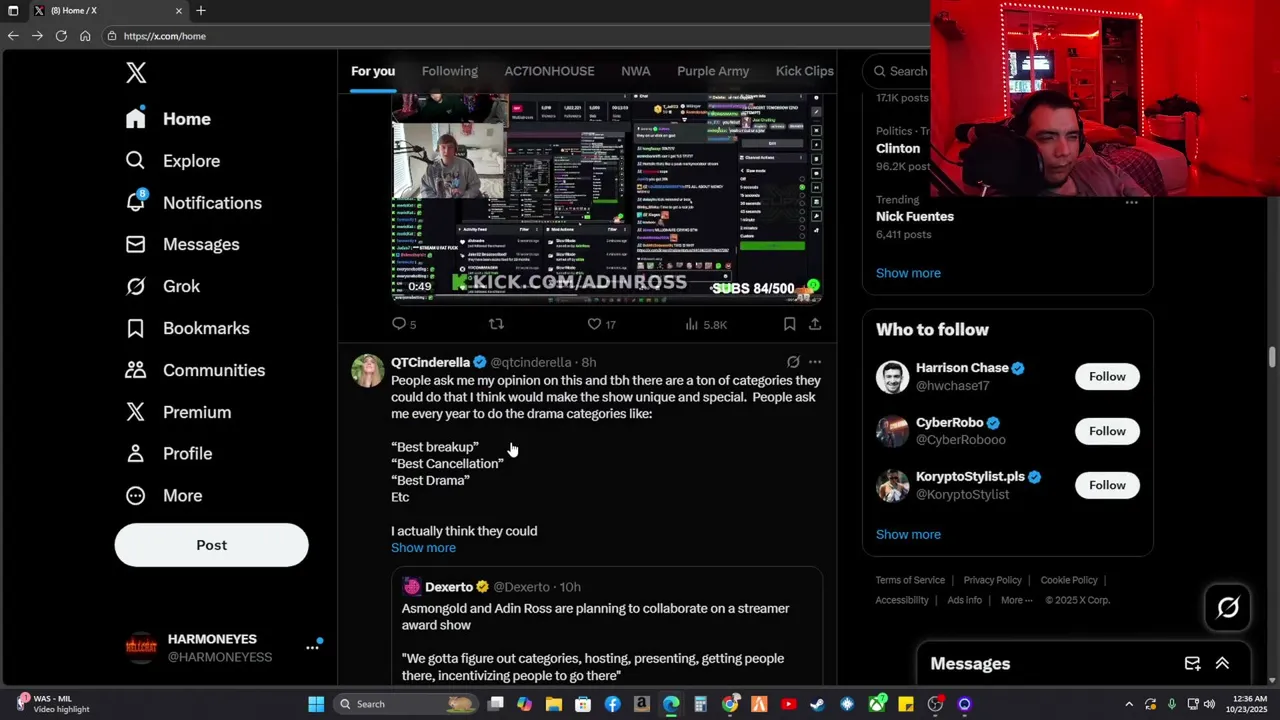Expand QTCinderella post with Show more
This screenshot has width=1280, height=720.
[x=423, y=548]
